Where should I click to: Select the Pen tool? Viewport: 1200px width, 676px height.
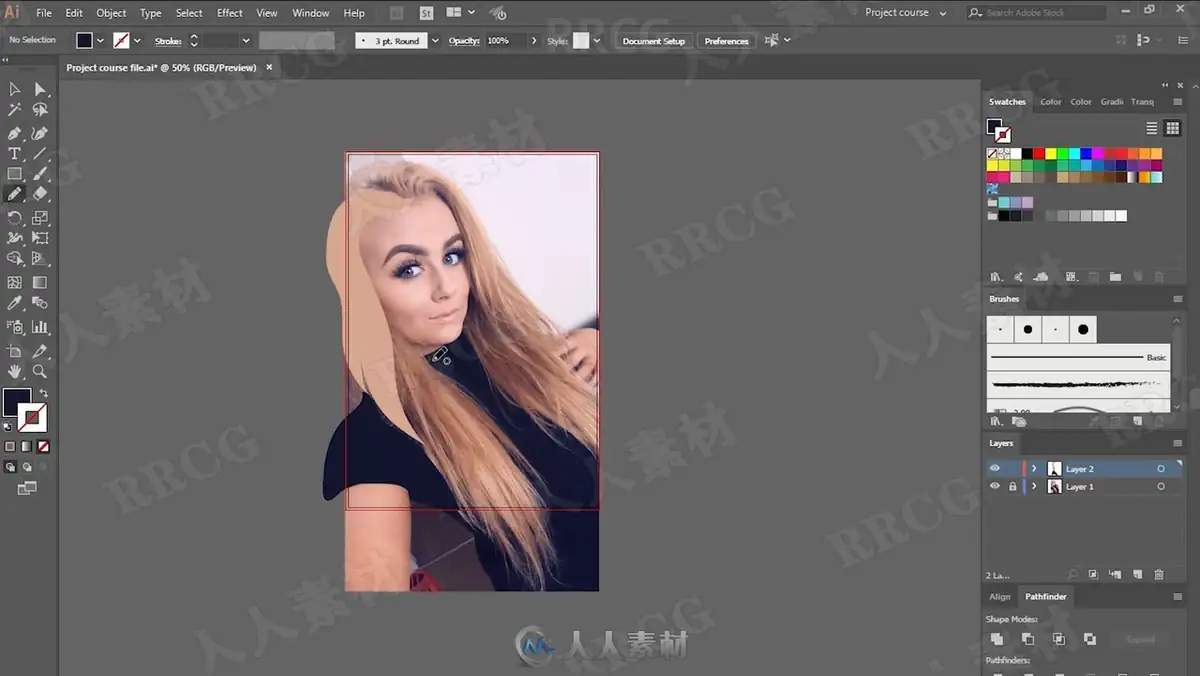click(x=14, y=133)
